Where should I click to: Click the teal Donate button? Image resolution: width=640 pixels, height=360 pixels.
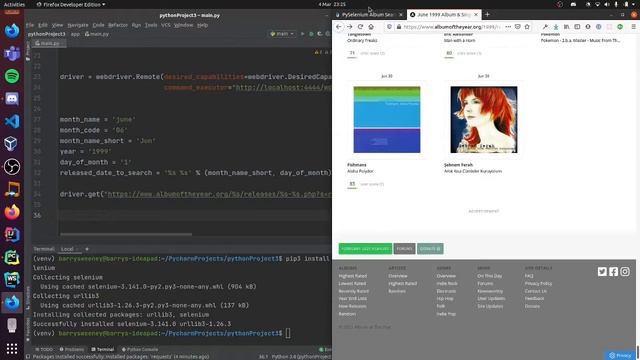[430, 249]
